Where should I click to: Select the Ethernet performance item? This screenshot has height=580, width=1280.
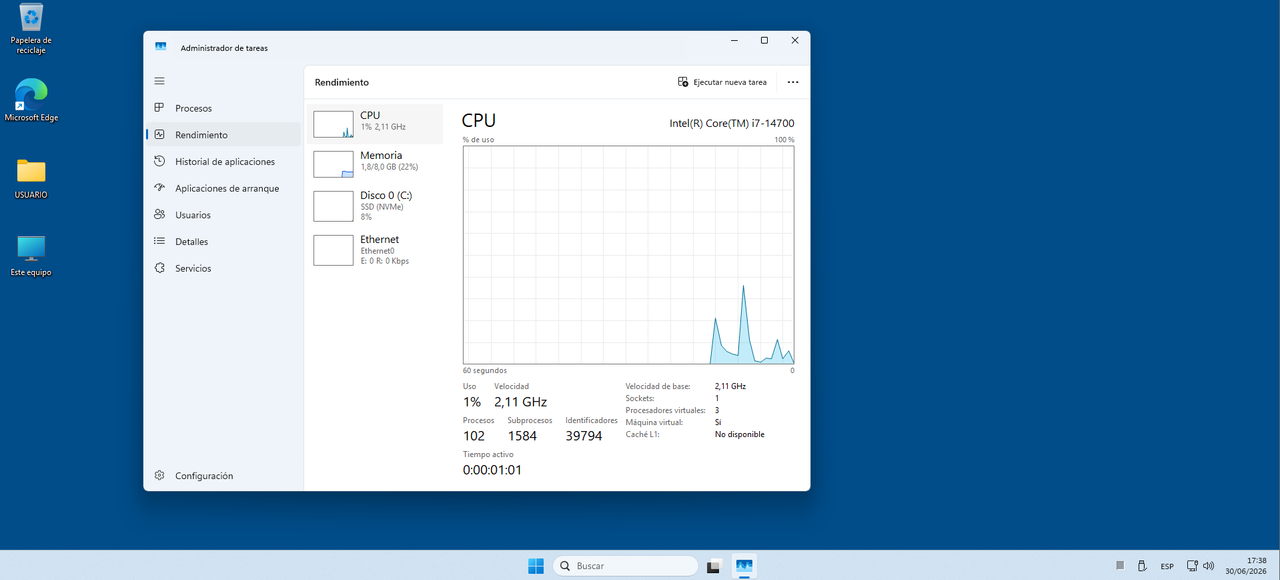pos(375,249)
